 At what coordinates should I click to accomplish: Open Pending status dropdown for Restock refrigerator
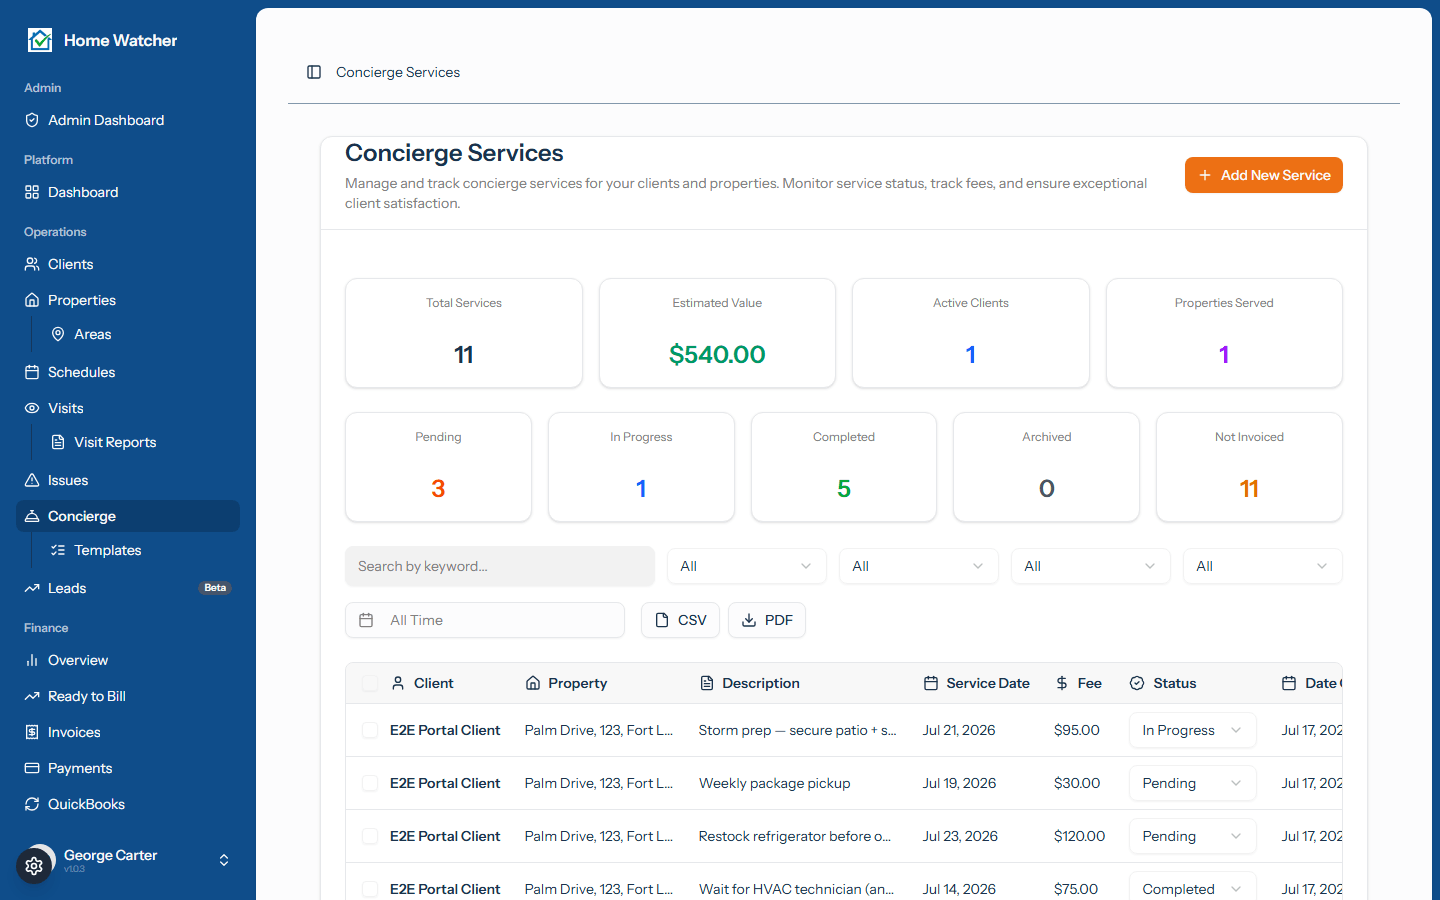[x=1193, y=836]
